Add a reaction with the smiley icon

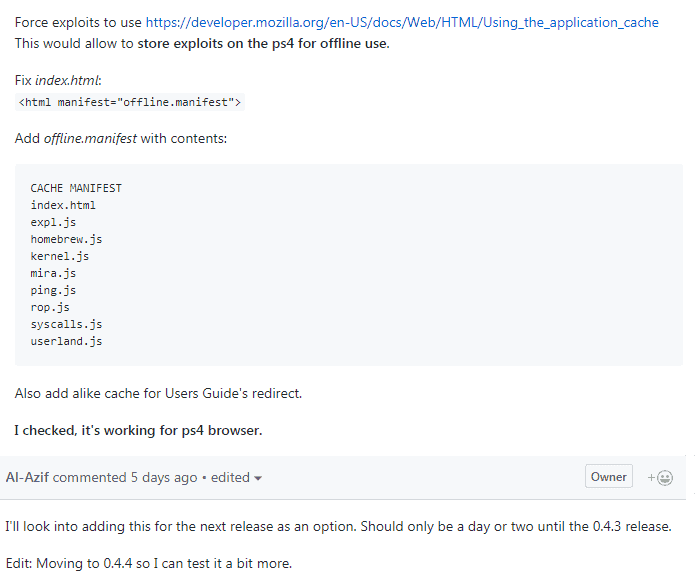pos(660,478)
